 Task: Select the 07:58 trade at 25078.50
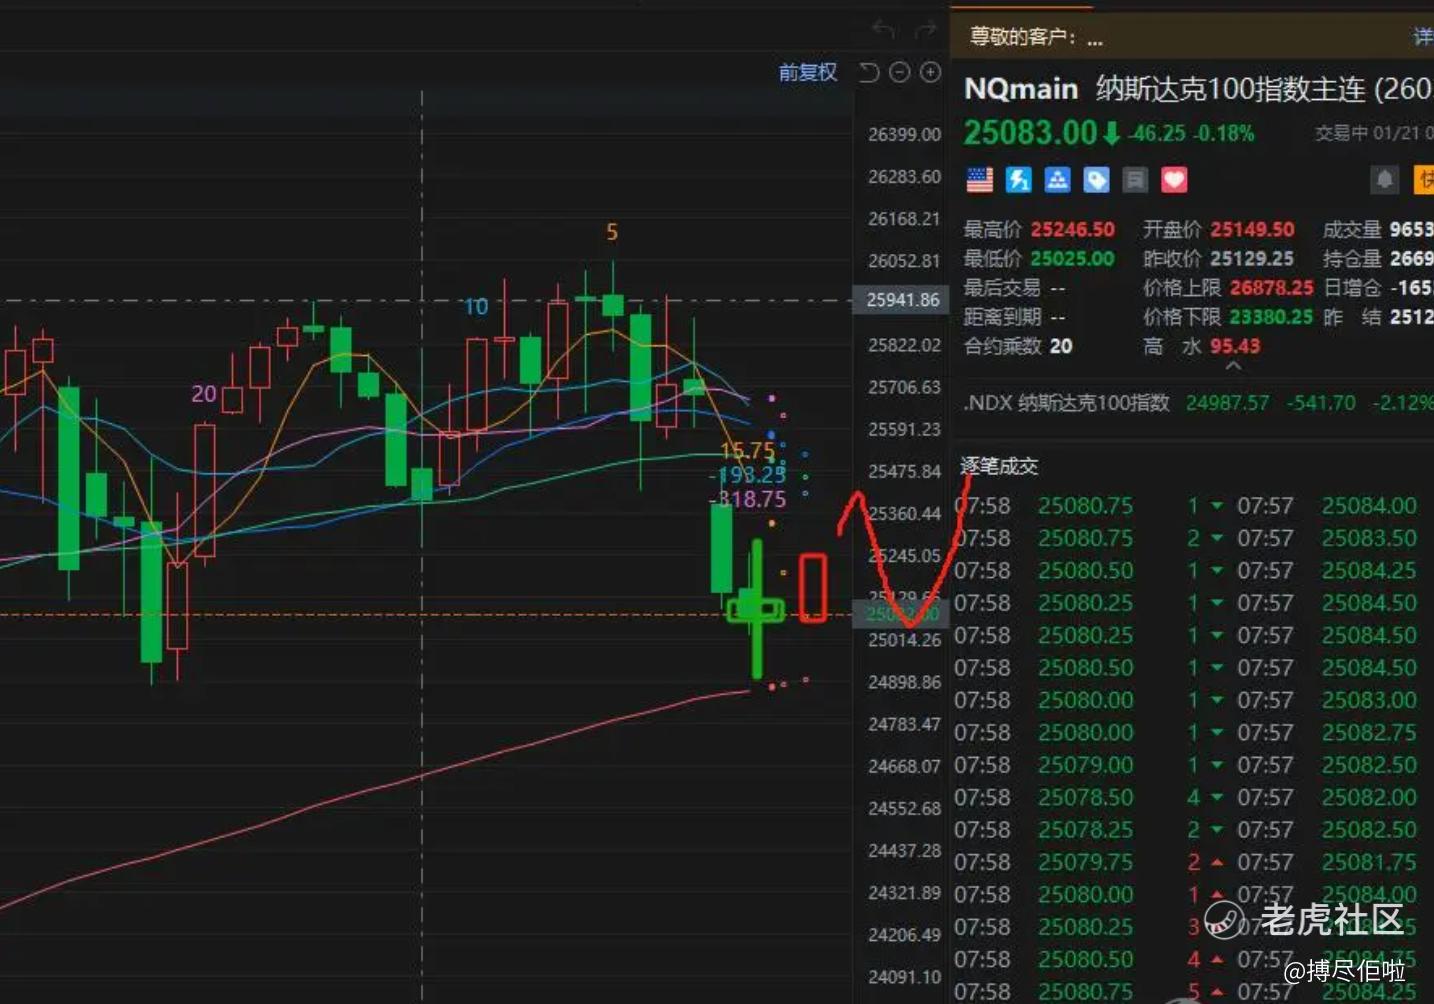pyautogui.click(x=1085, y=797)
